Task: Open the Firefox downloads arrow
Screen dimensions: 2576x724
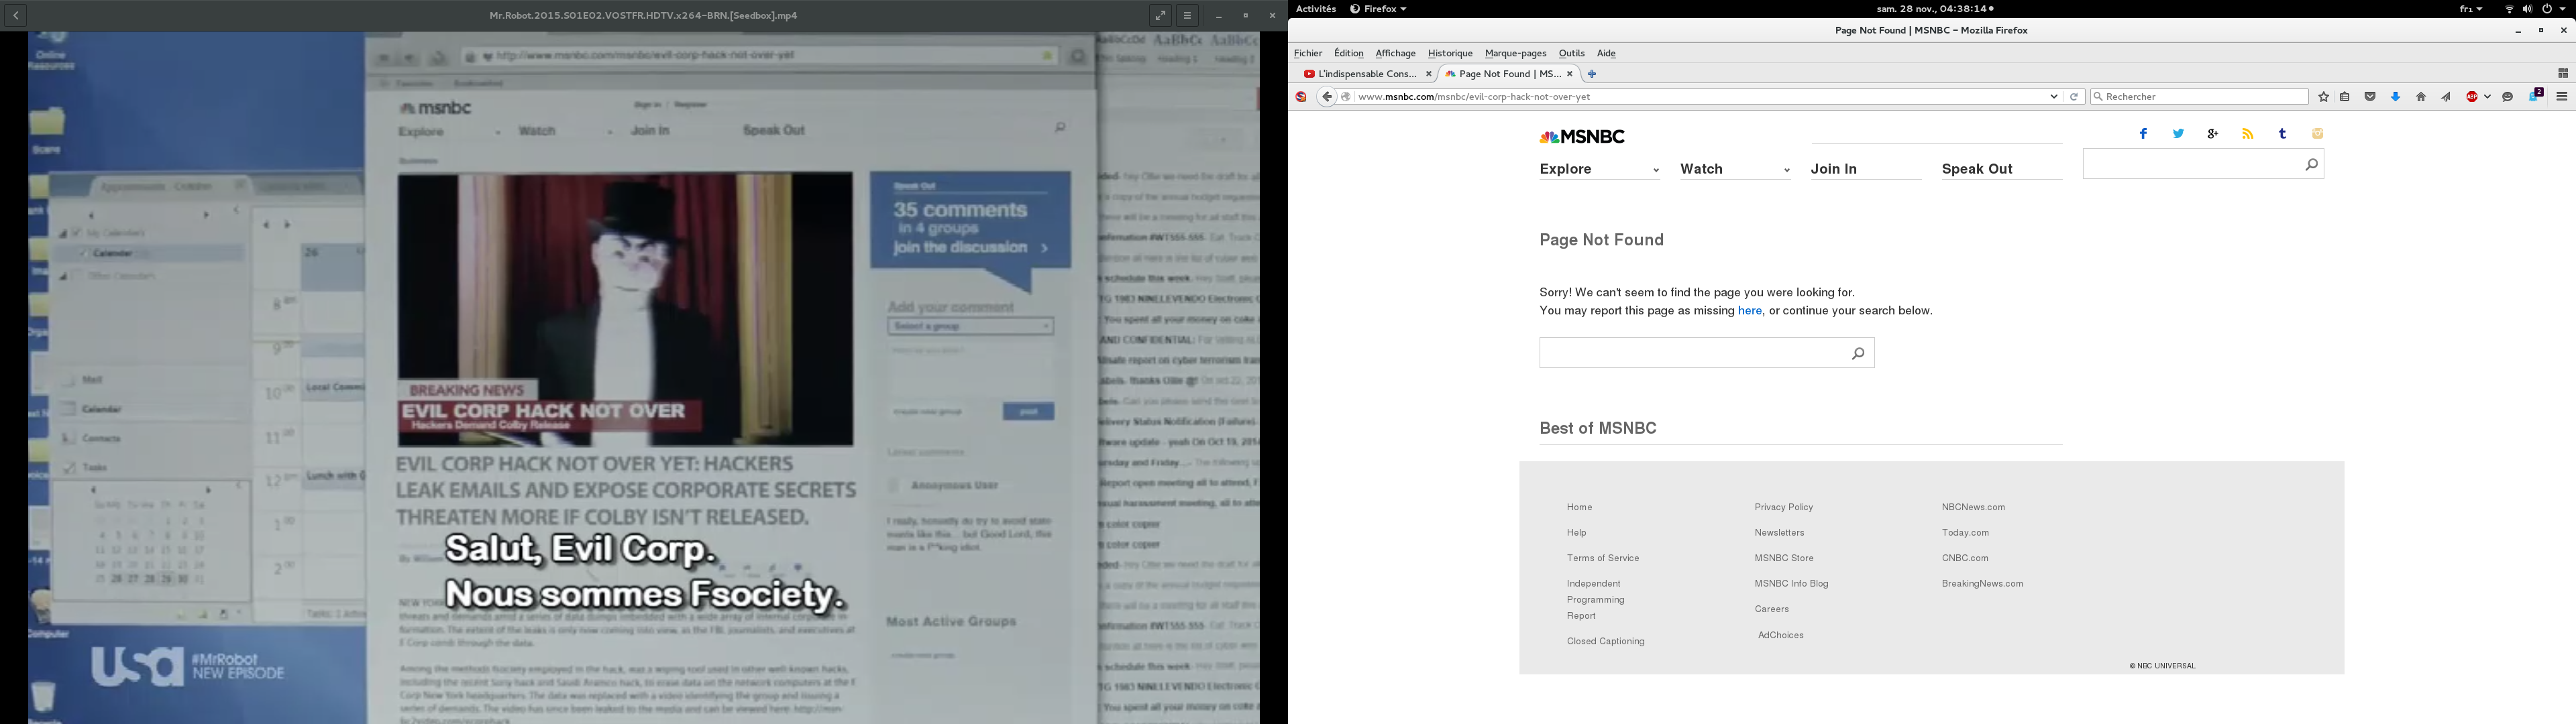Action: [2395, 97]
